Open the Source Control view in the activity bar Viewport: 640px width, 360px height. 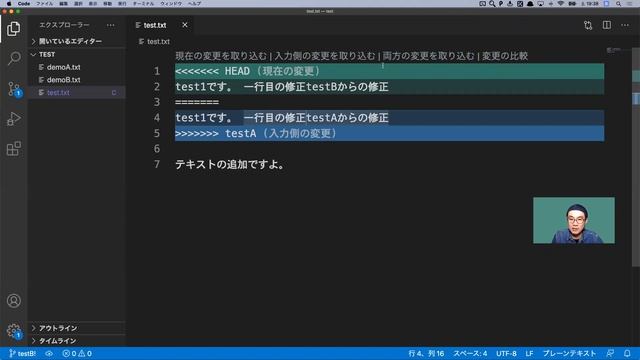14,89
